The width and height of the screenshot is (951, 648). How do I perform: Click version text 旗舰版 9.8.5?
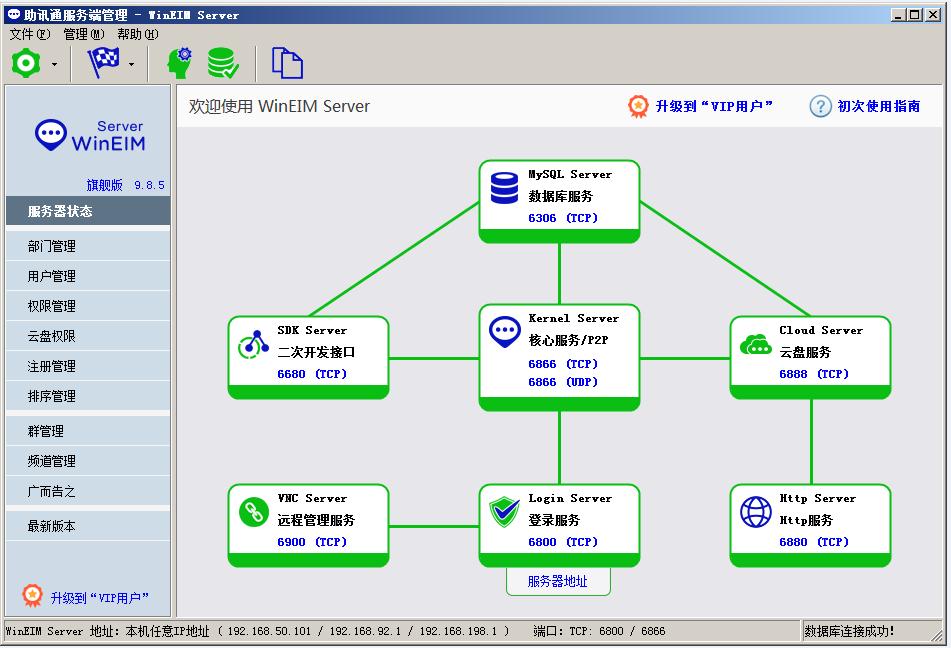pyautogui.click(x=126, y=185)
